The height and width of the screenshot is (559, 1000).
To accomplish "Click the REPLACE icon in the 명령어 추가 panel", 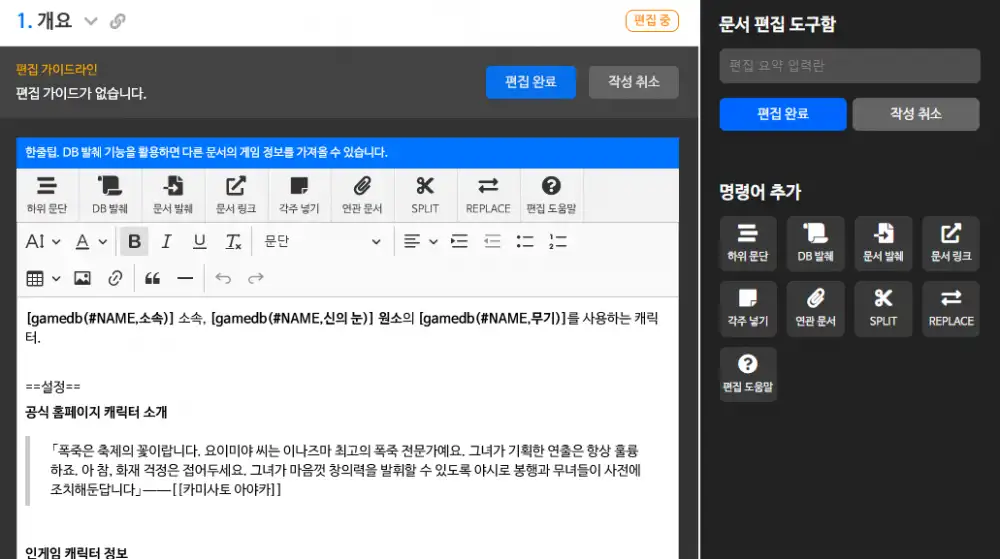I will [x=950, y=306].
